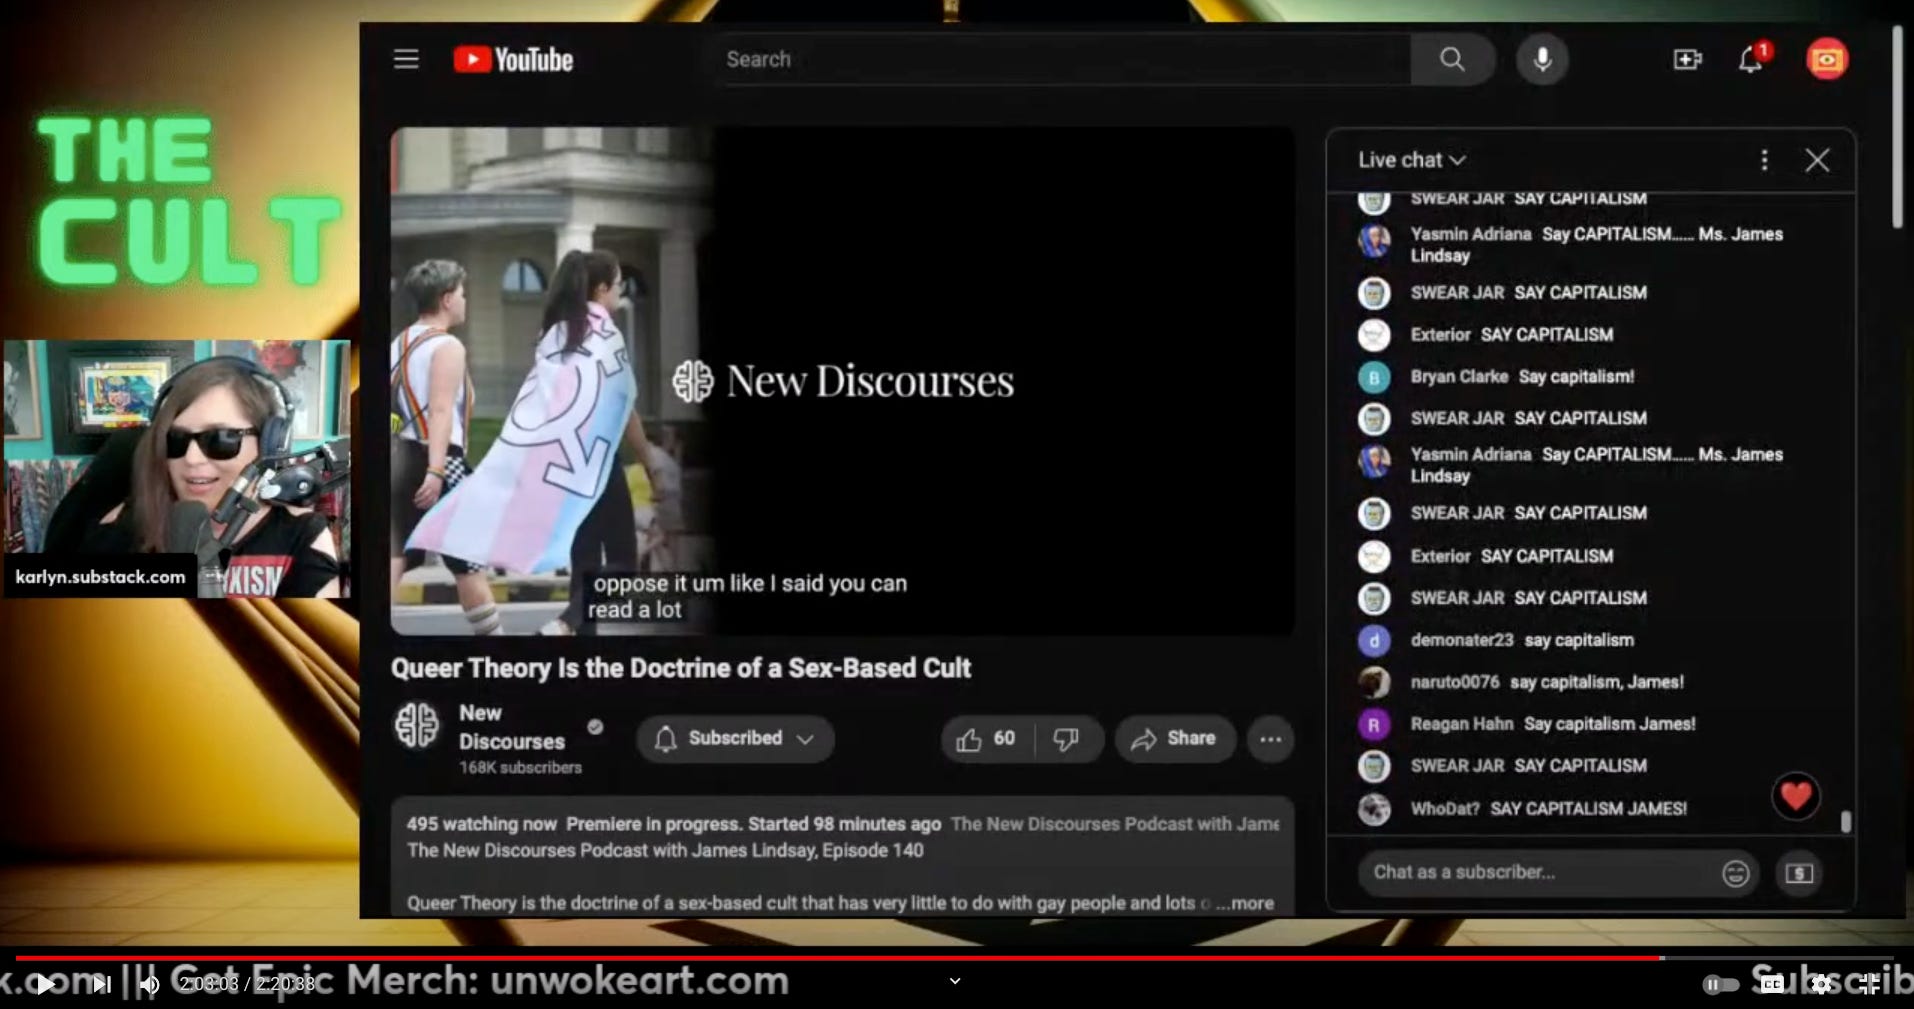Open the player settings gear
Screen dimensions: 1914x1009
tap(1821, 984)
